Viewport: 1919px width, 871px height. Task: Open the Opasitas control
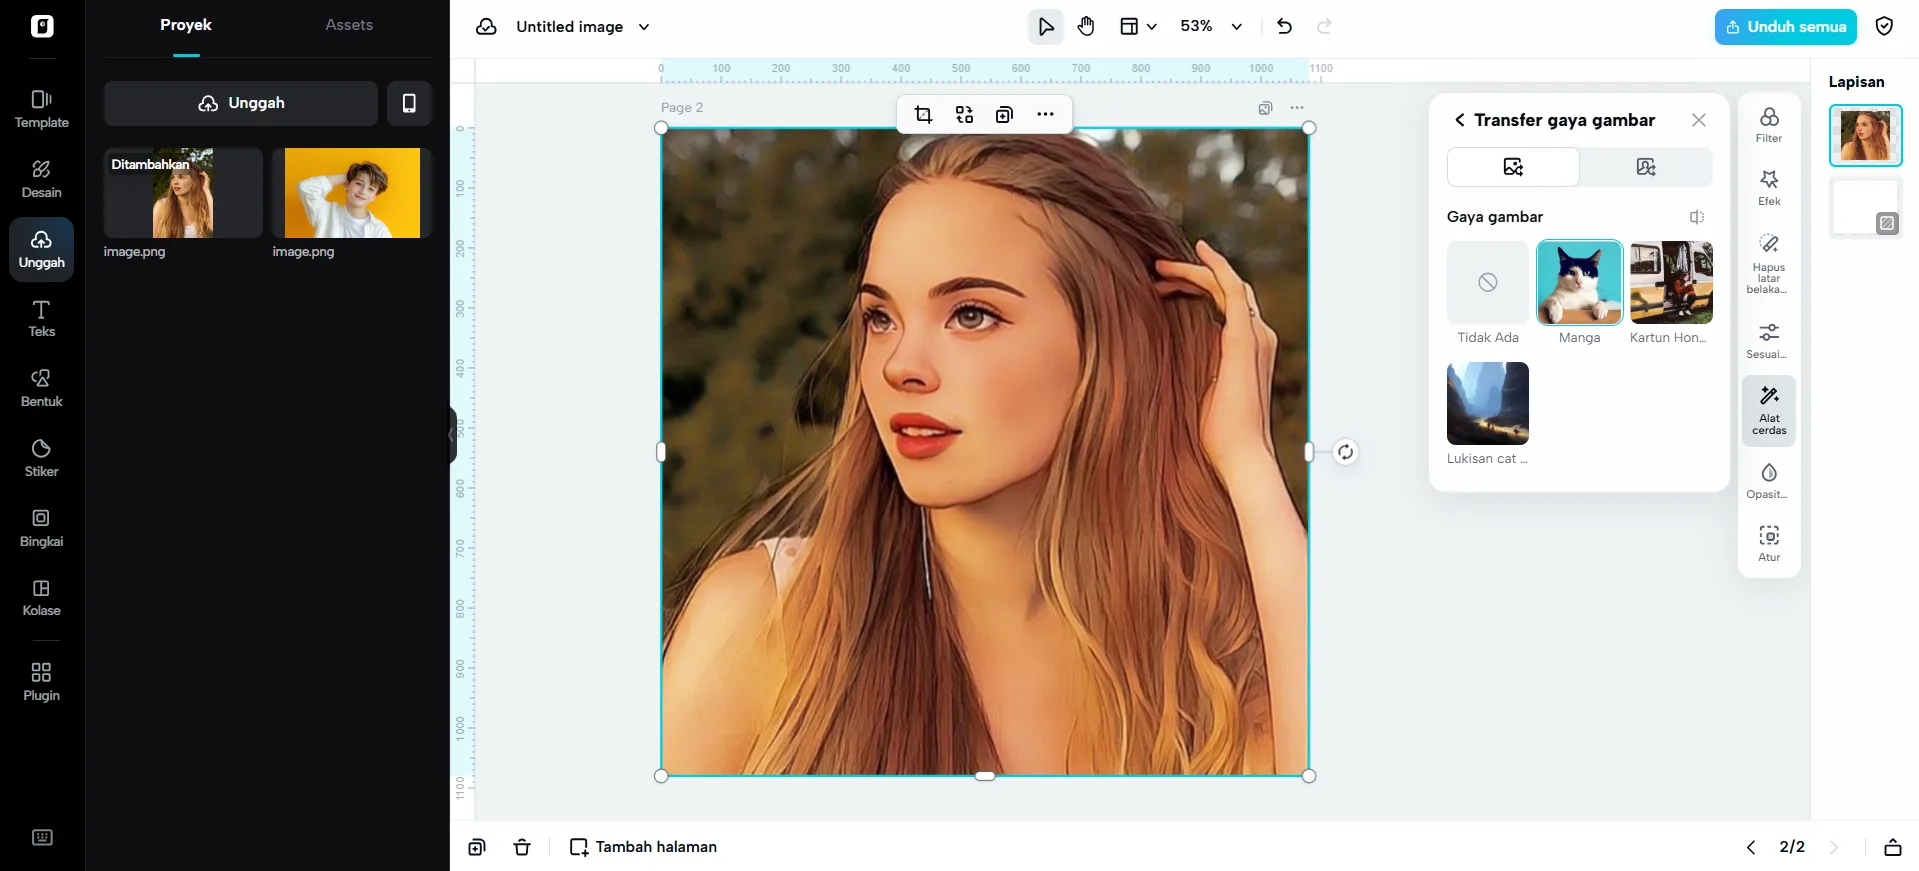(x=1768, y=480)
